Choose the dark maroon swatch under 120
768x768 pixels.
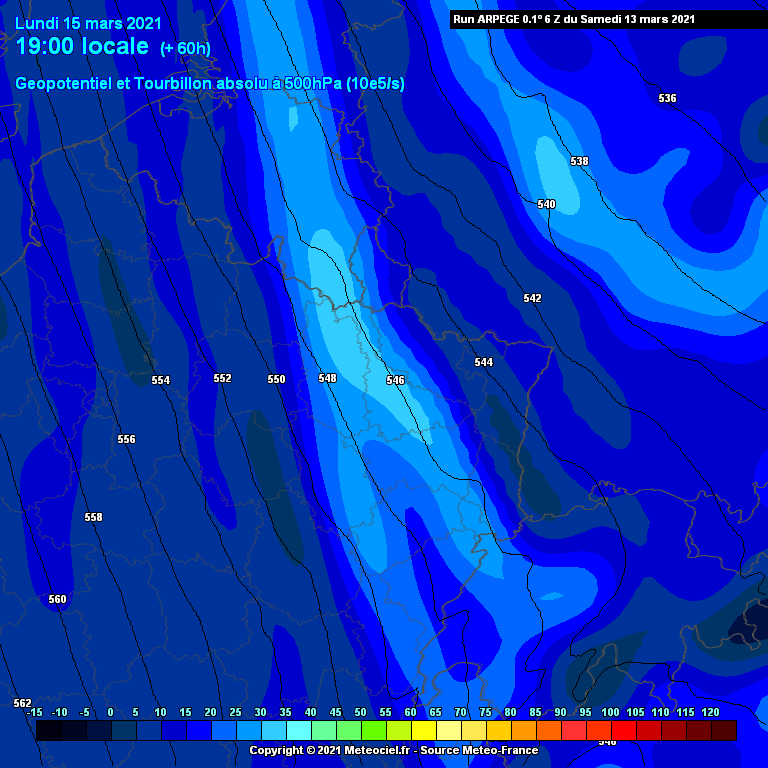point(723,731)
